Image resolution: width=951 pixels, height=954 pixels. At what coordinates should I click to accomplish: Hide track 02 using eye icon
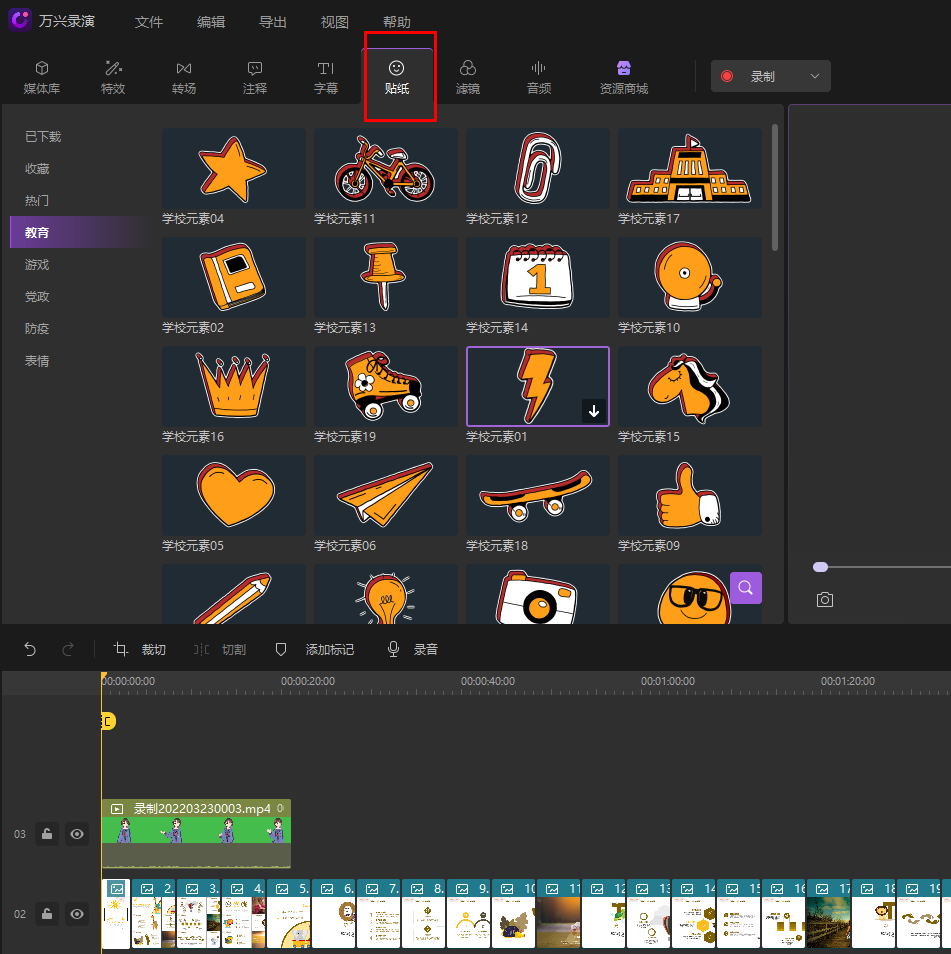click(77, 914)
